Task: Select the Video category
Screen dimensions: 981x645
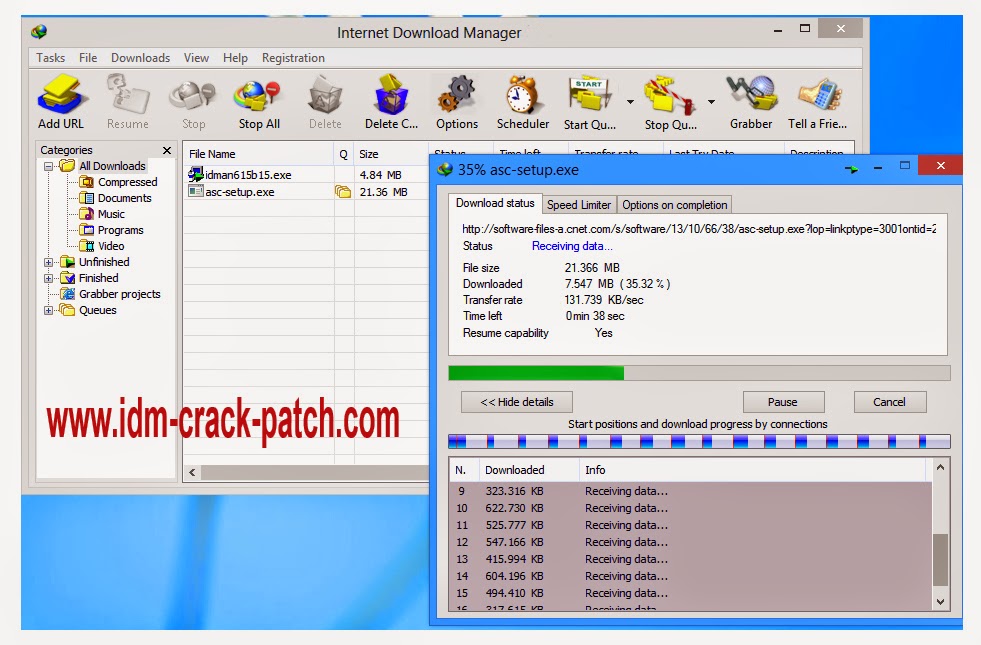Action: coord(111,246)
